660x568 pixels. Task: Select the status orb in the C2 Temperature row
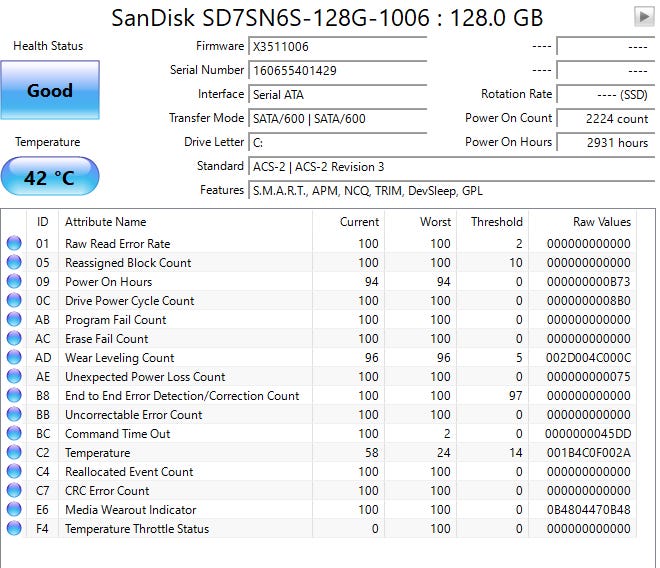click(14, 452)
